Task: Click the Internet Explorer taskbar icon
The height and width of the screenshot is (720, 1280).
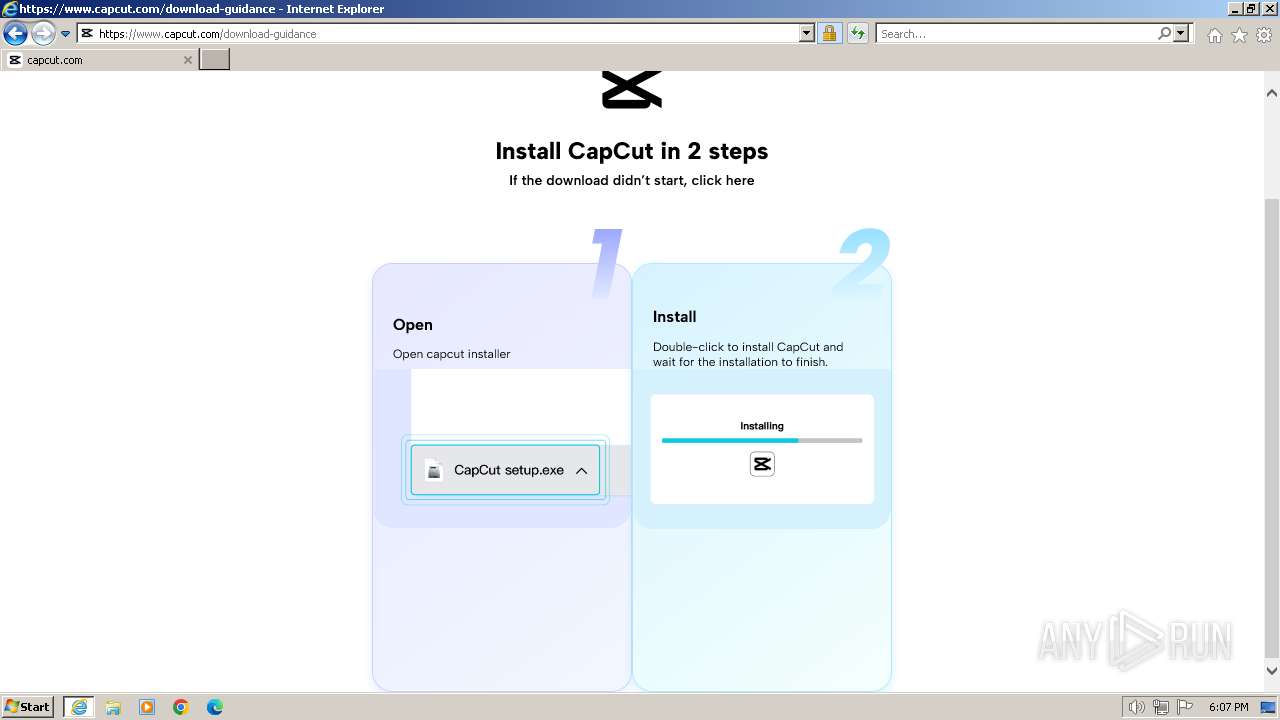Action: pyautogui.click(x=79, y=707)
